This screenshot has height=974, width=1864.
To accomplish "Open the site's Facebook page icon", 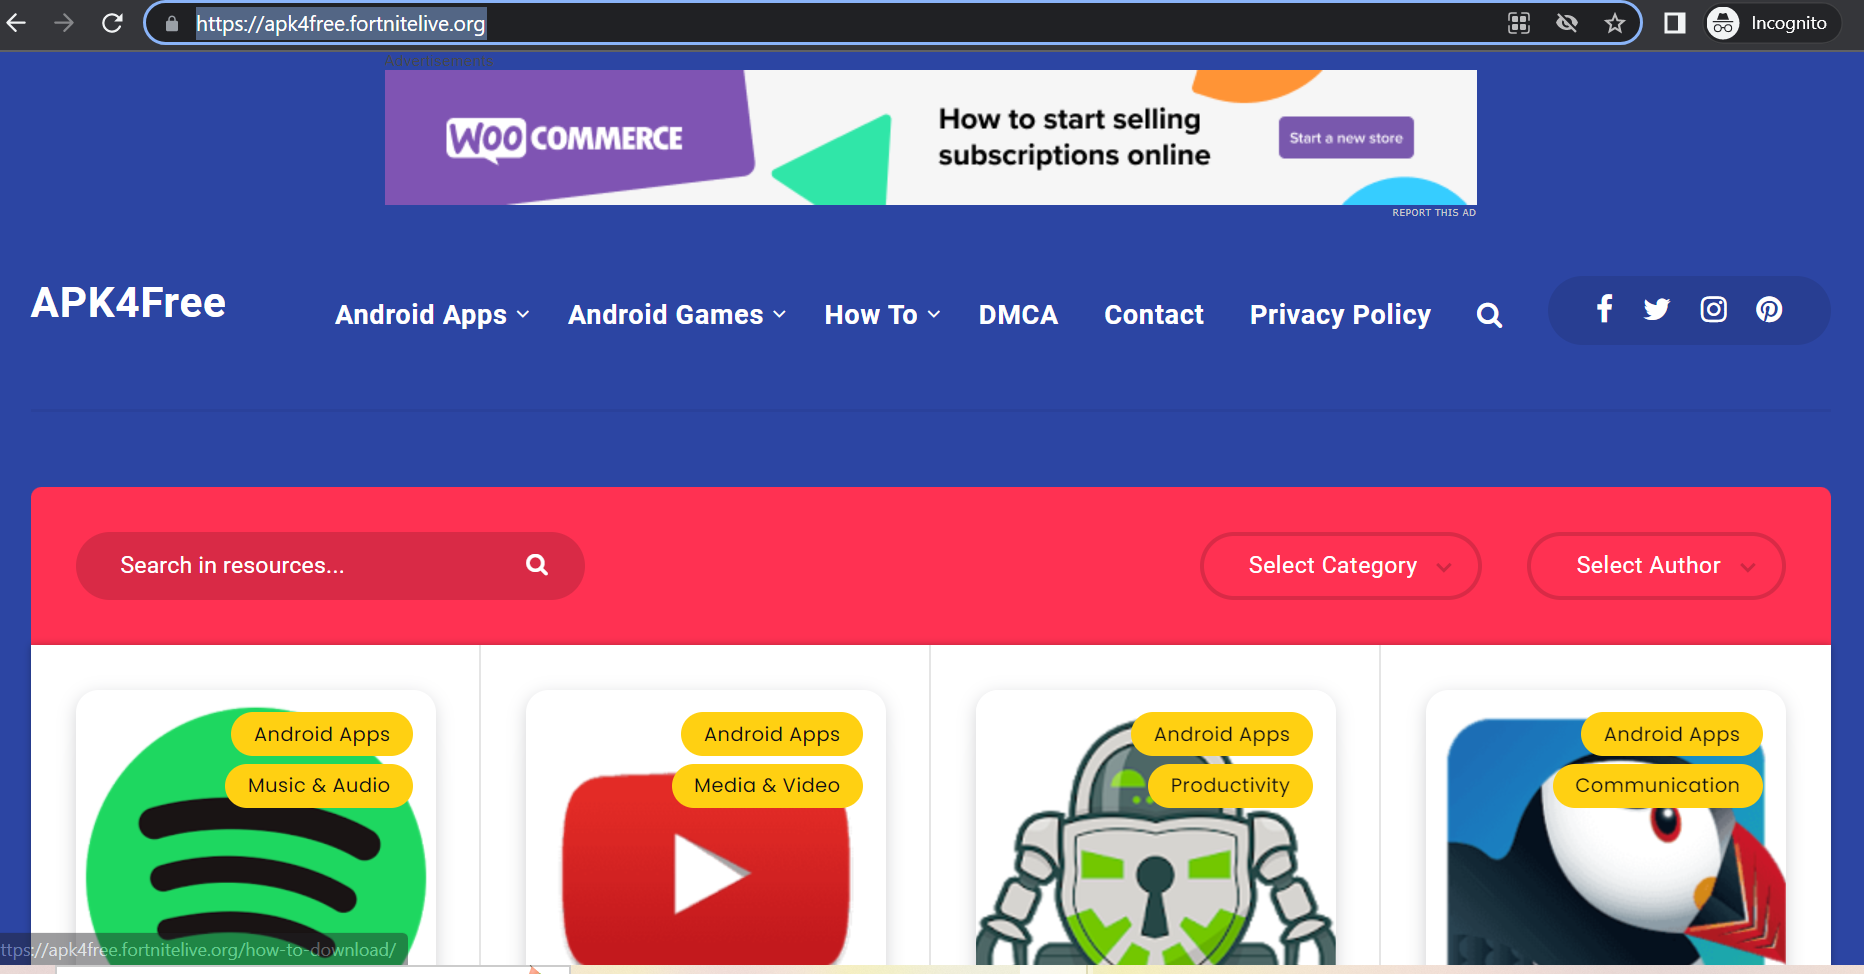I will (x=1604, y=309).
